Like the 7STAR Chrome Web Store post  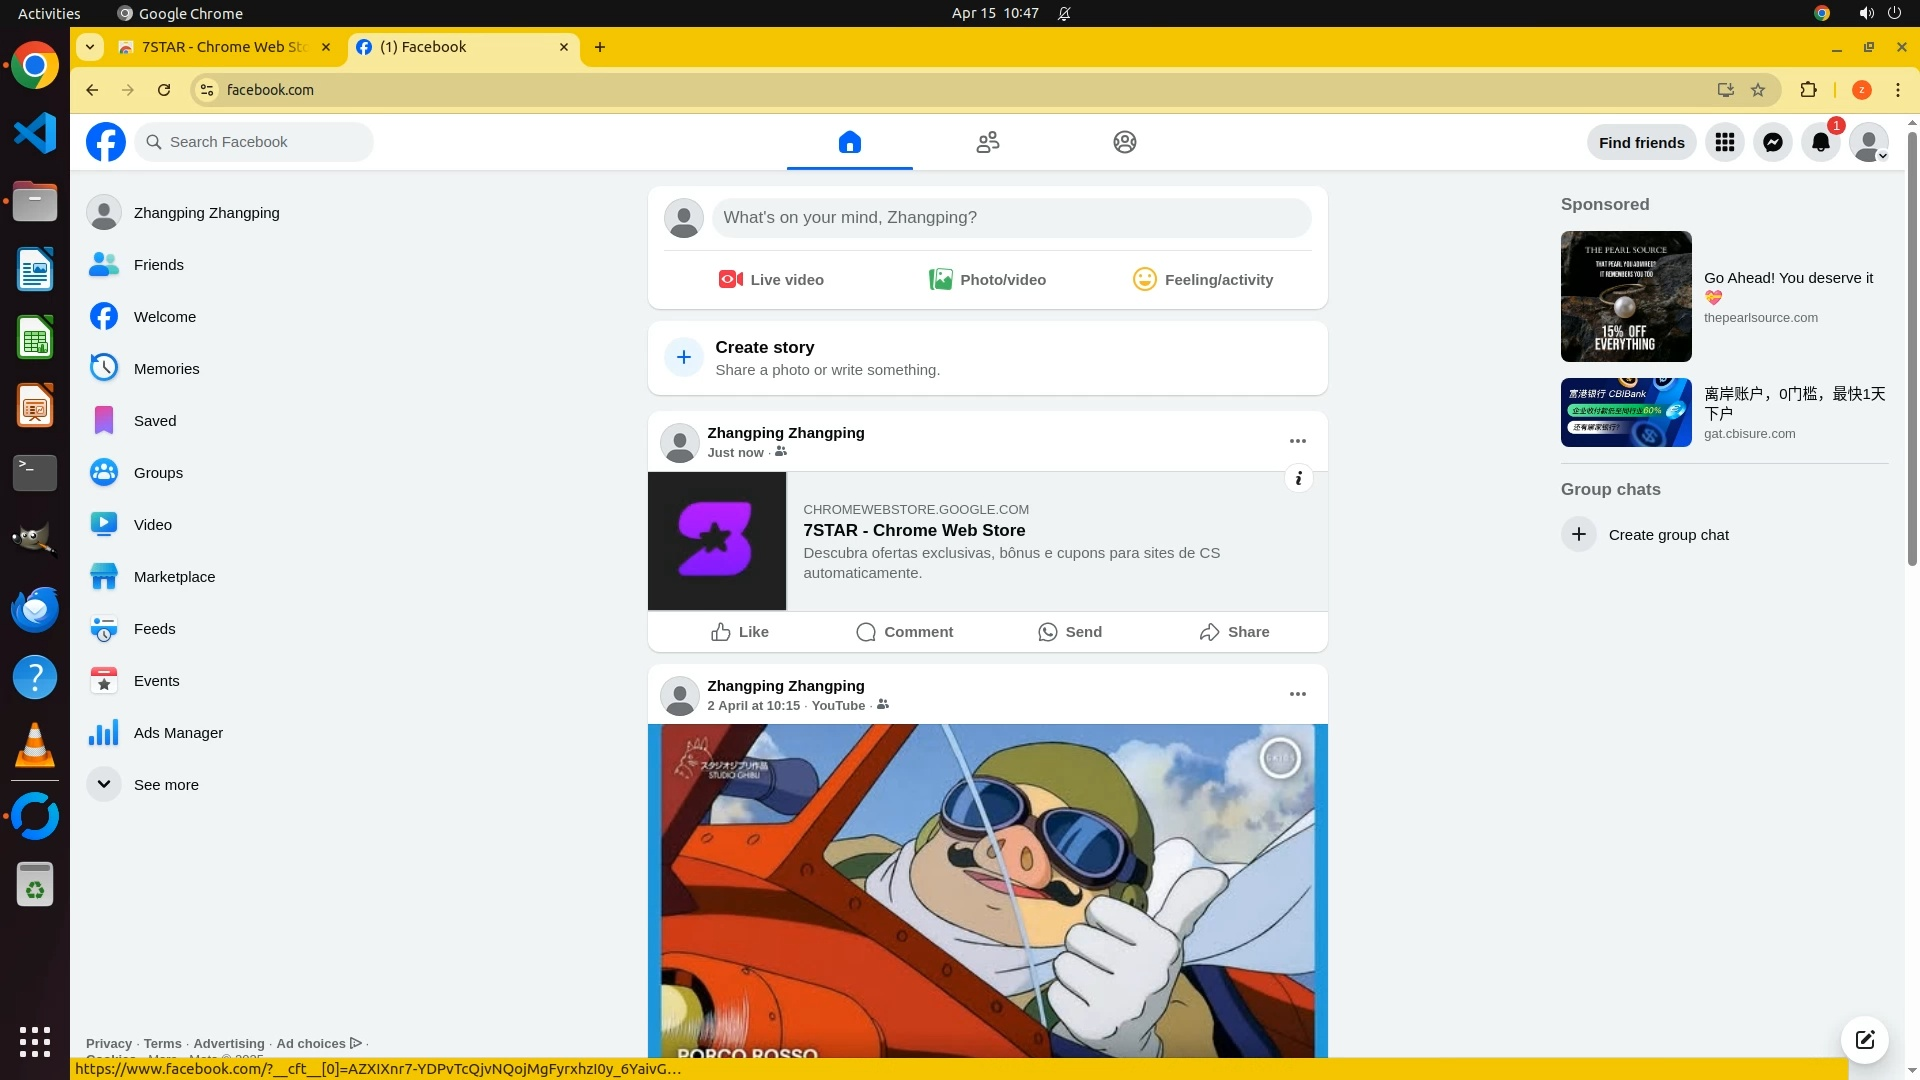coord(740,632)
